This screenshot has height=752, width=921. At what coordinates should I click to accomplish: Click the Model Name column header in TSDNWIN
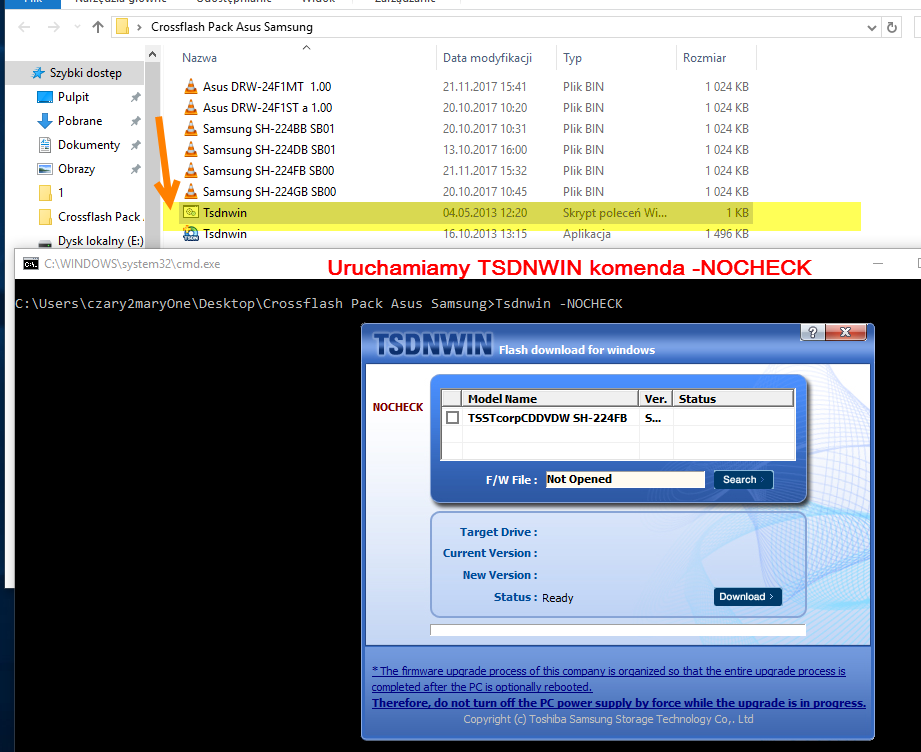coord(550,399)
